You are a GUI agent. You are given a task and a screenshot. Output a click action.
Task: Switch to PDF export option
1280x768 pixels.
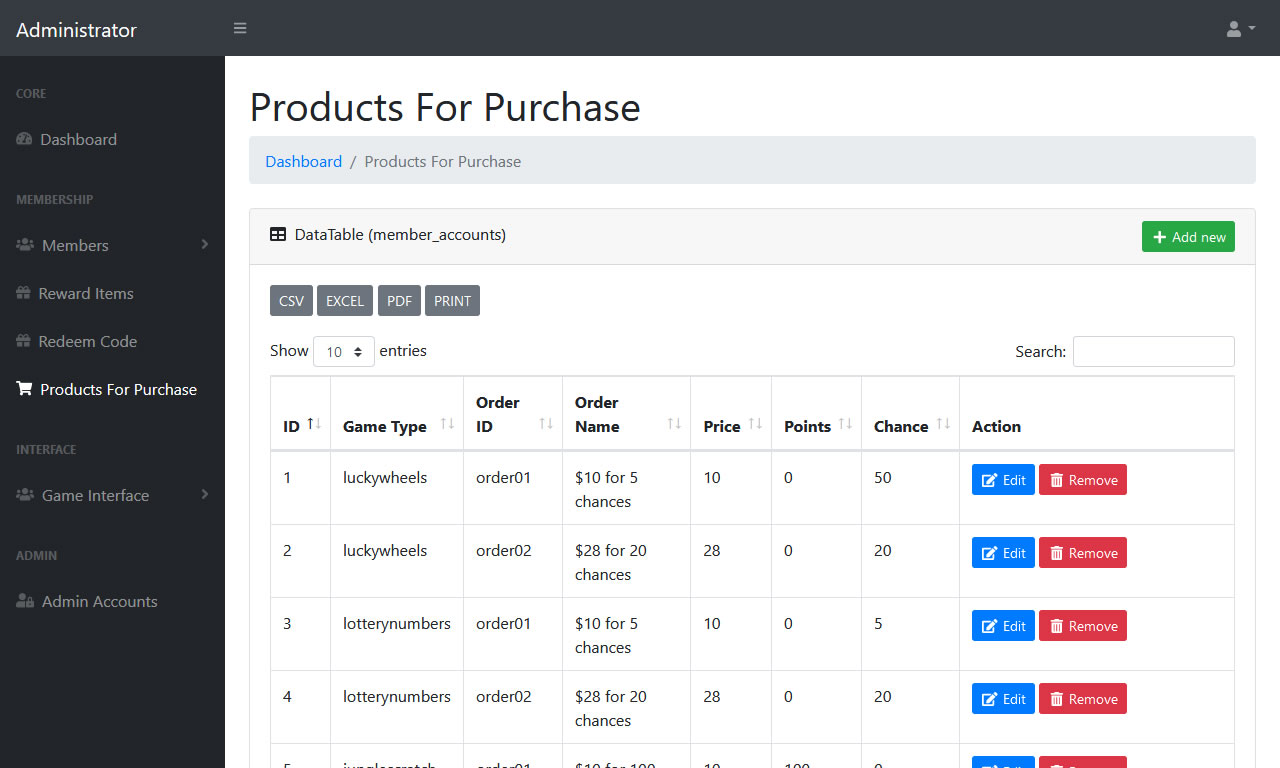399,300
